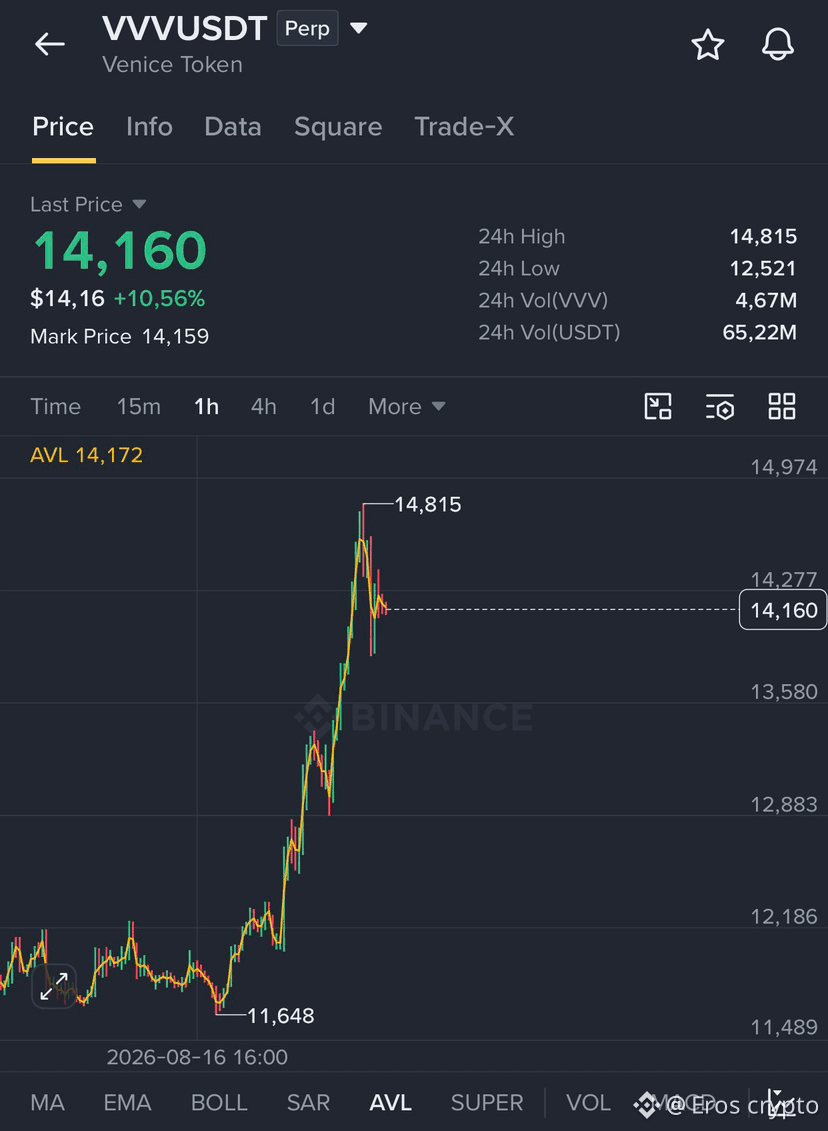Enable the SAR indicator

coord(309,1102)
